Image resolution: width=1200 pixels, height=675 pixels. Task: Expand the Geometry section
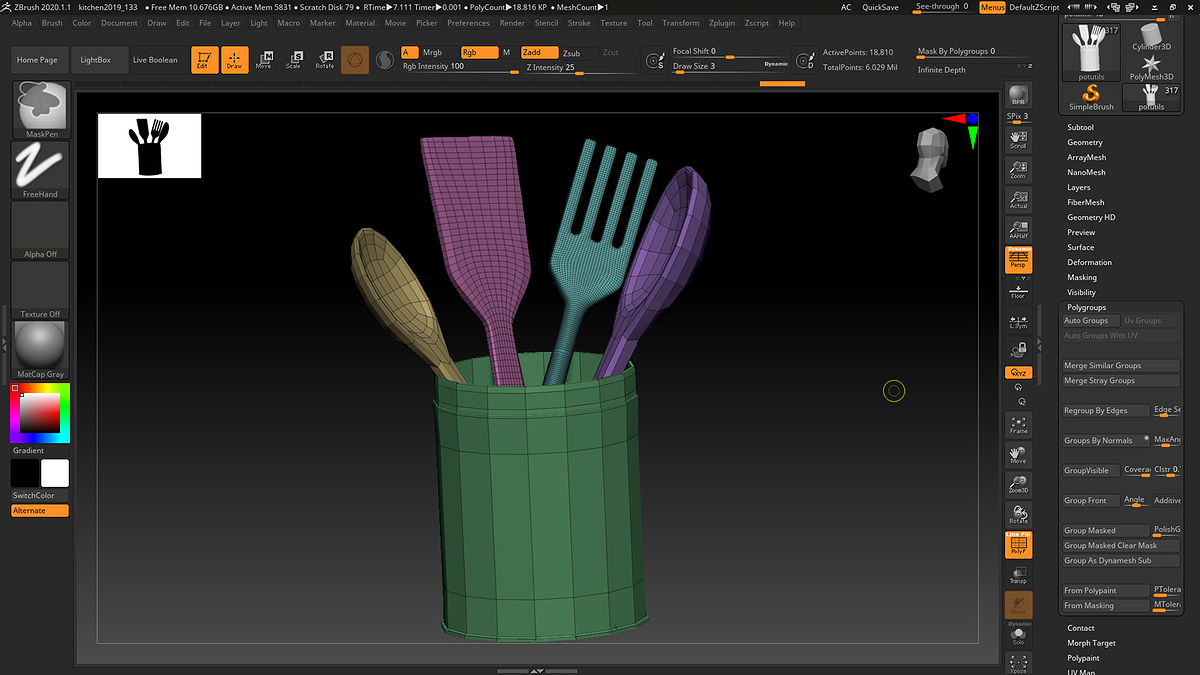(x=1085, y=142)
